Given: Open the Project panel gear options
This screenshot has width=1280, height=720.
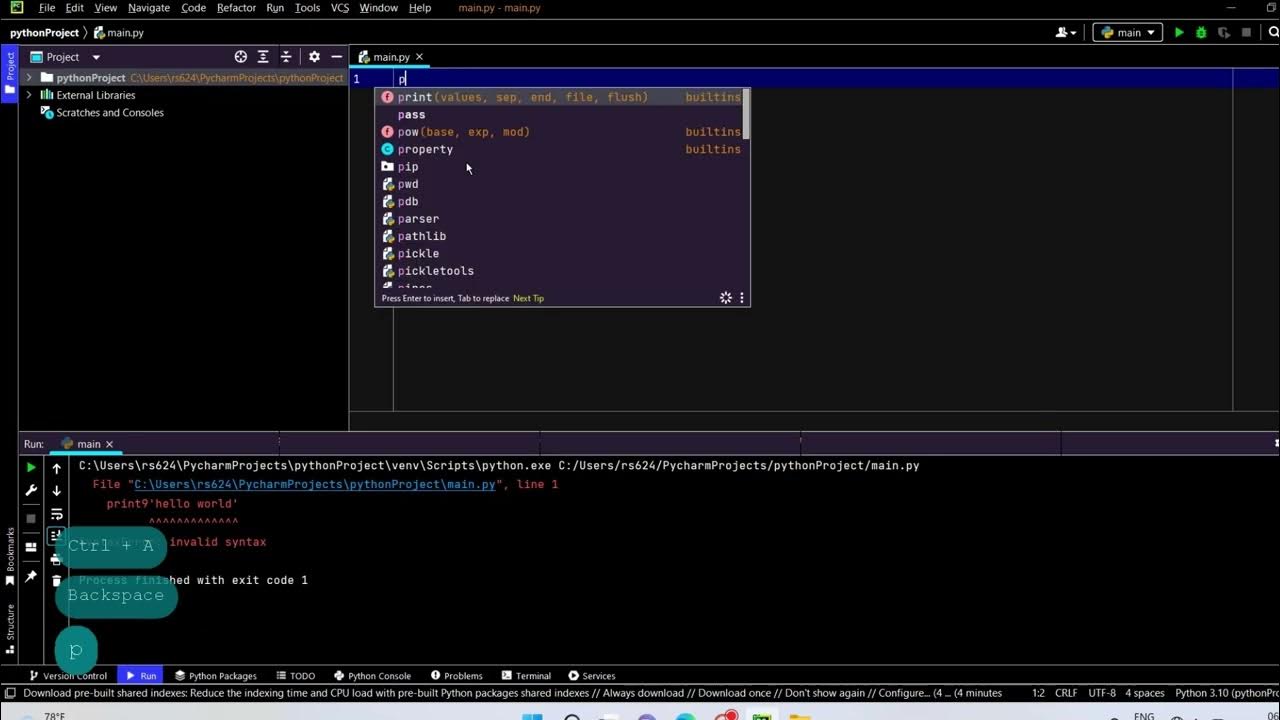Looking at the screenshot, I should coord(314,57).
